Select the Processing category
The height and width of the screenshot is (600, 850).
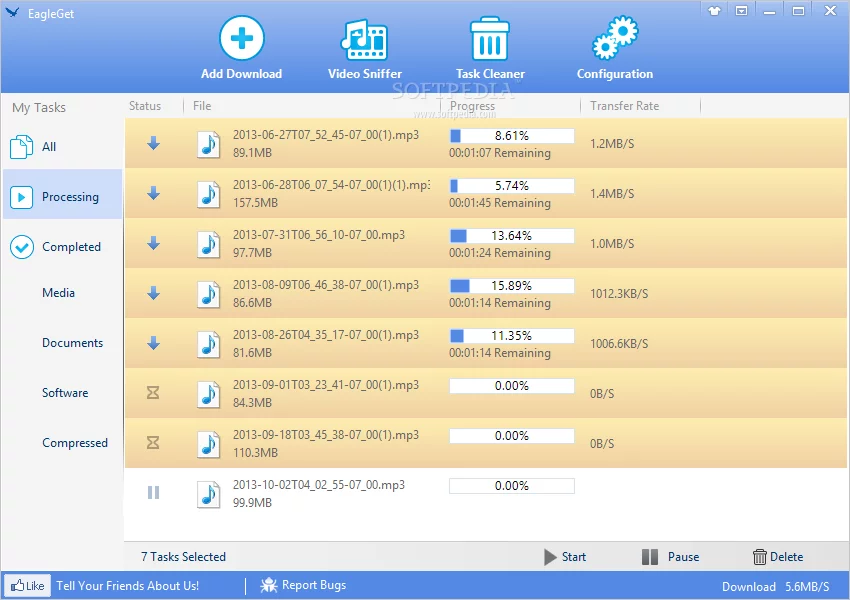[69, 197]
